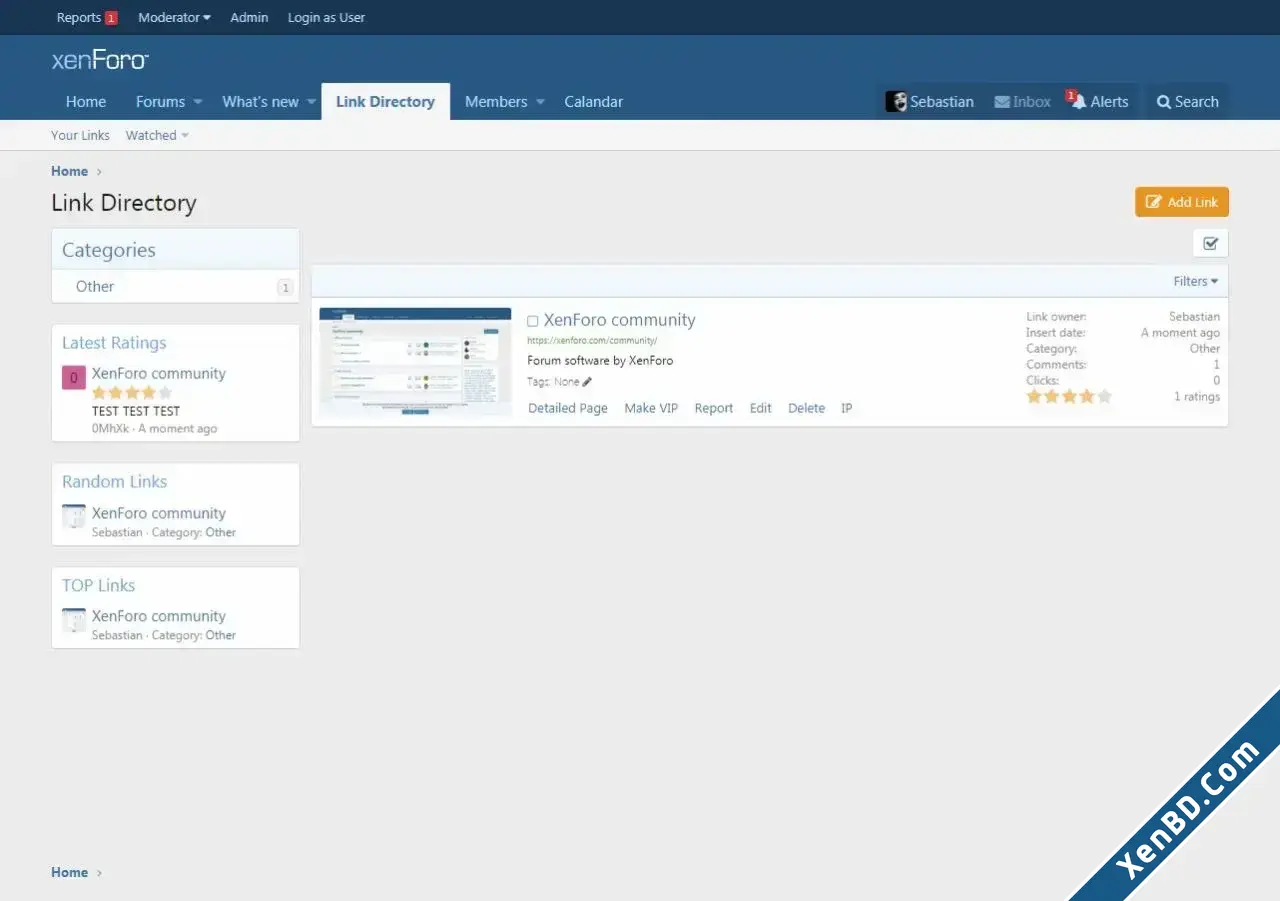Click the Random Links heading

tap(114, 482)
